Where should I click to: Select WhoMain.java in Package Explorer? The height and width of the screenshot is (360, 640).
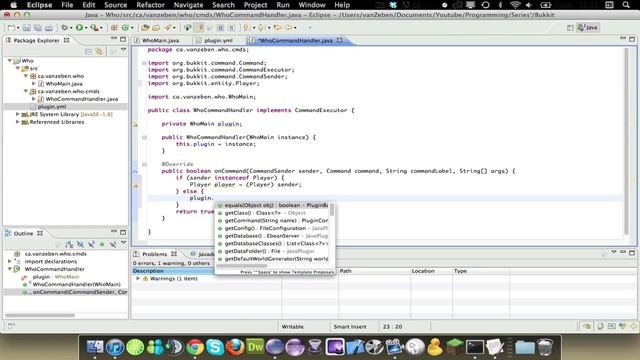(x=64, y=84)
